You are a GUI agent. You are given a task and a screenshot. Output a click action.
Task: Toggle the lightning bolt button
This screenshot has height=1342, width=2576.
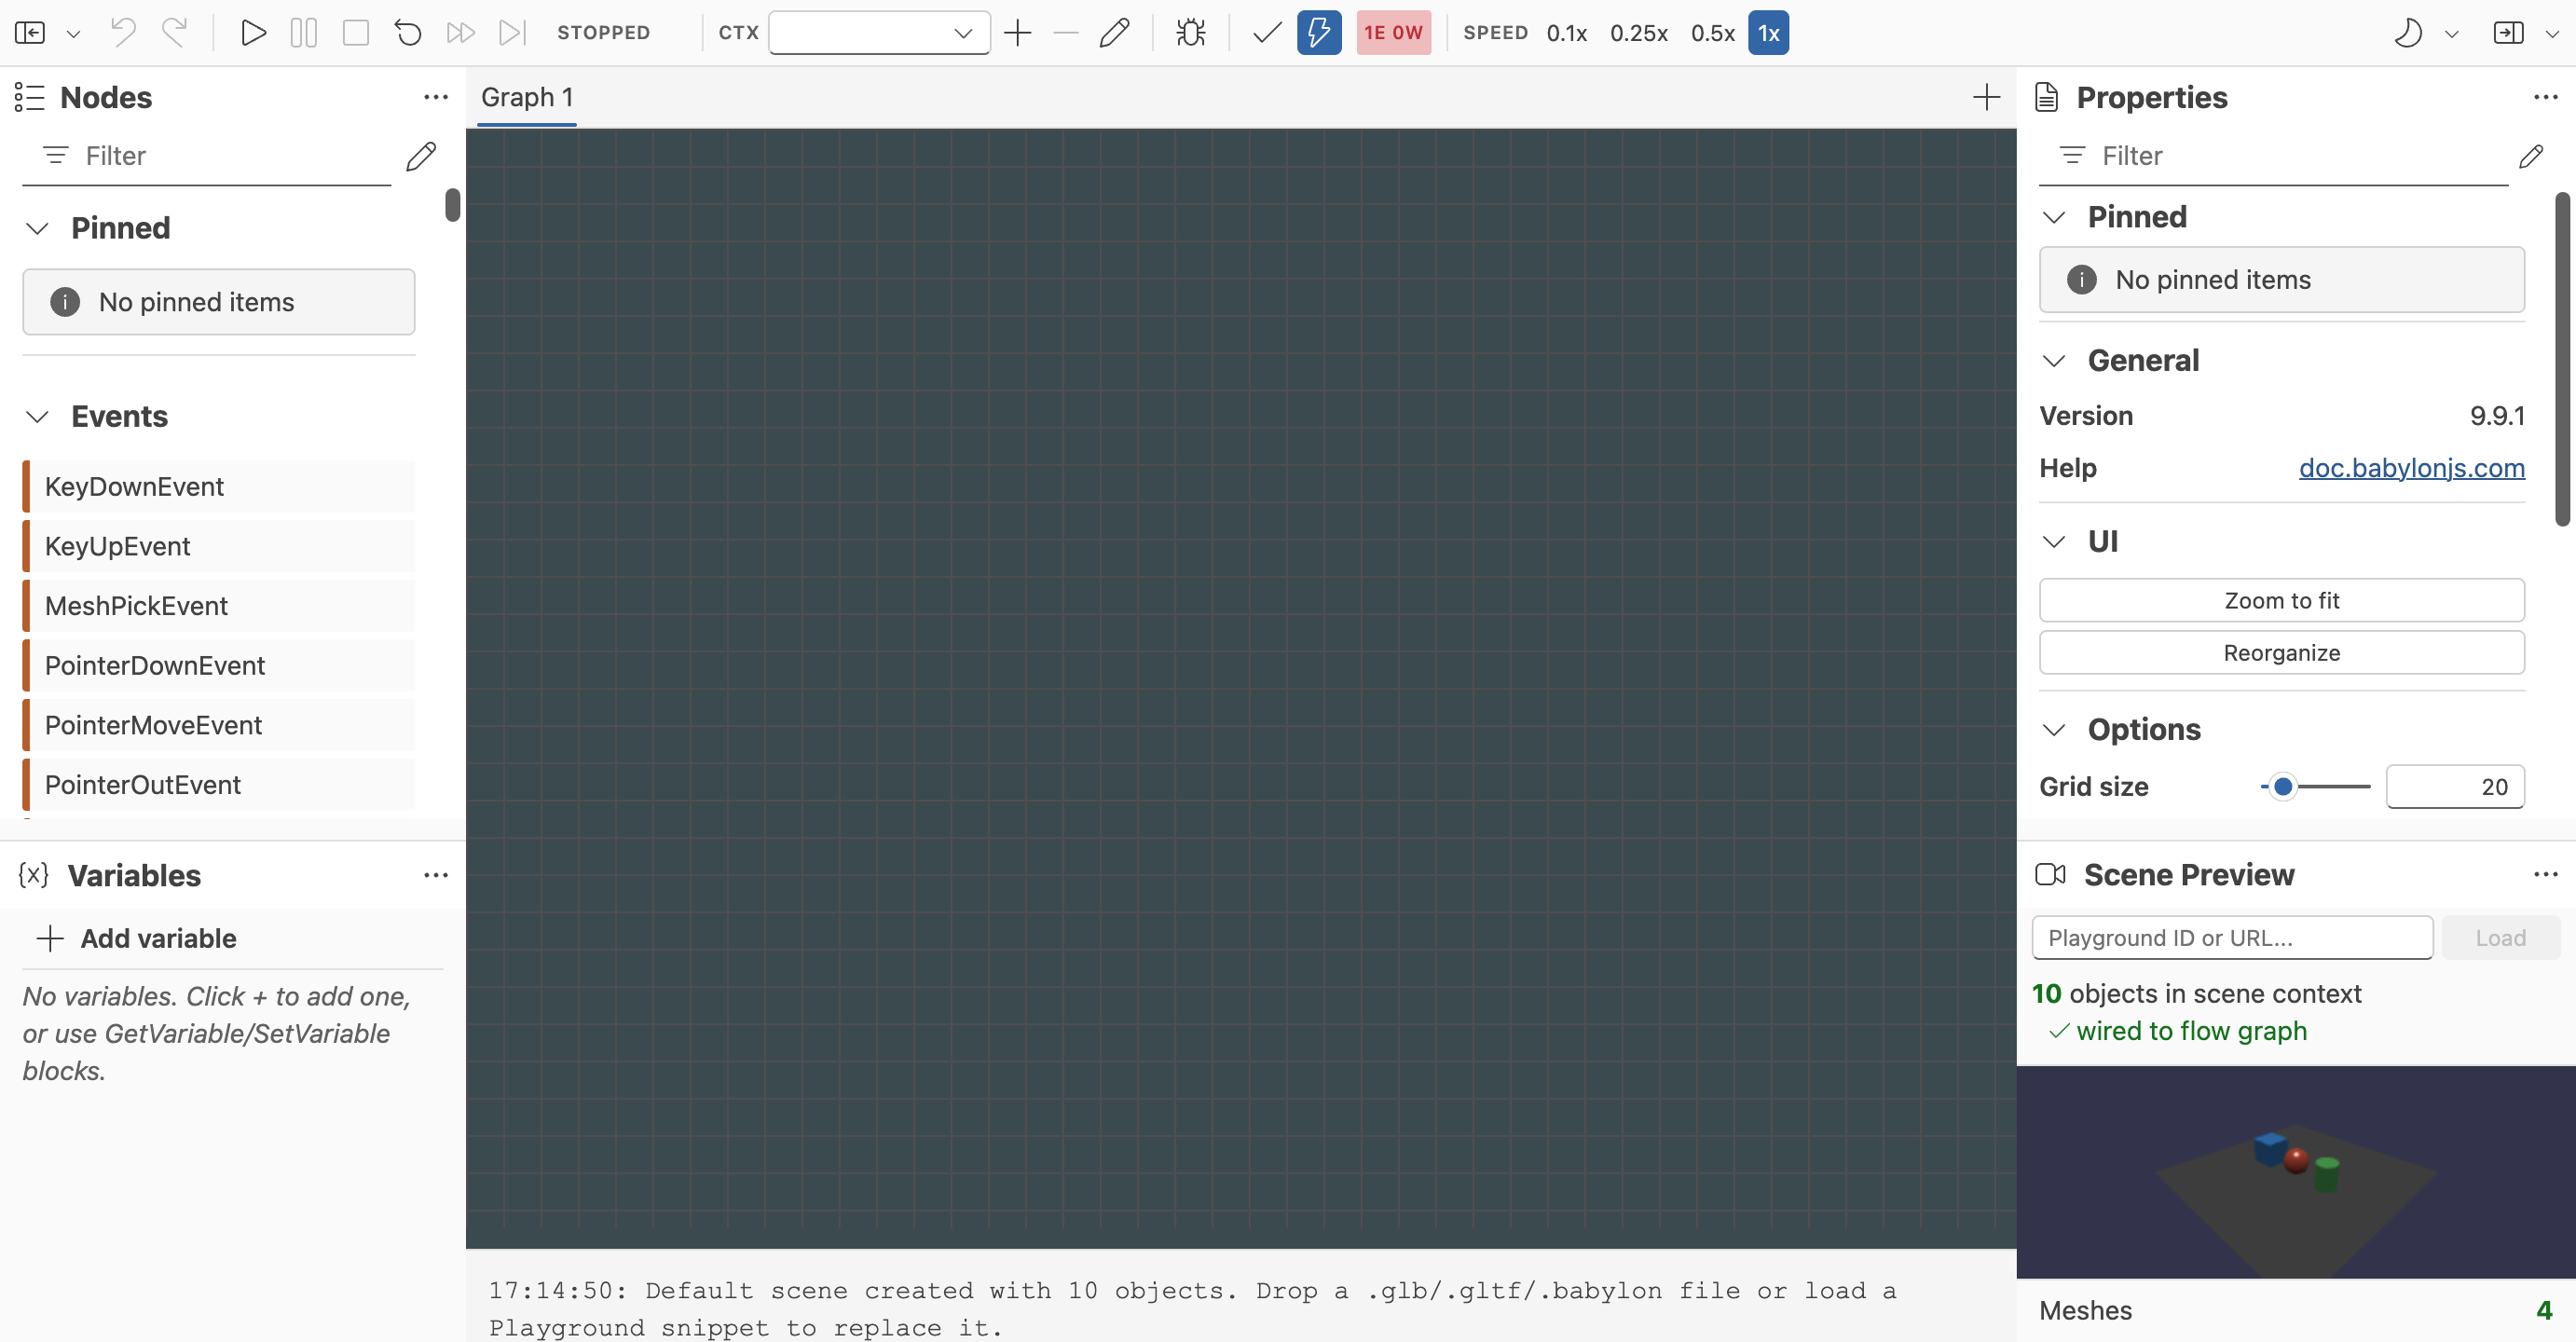pyautogui.click(x=1318, y=33)
